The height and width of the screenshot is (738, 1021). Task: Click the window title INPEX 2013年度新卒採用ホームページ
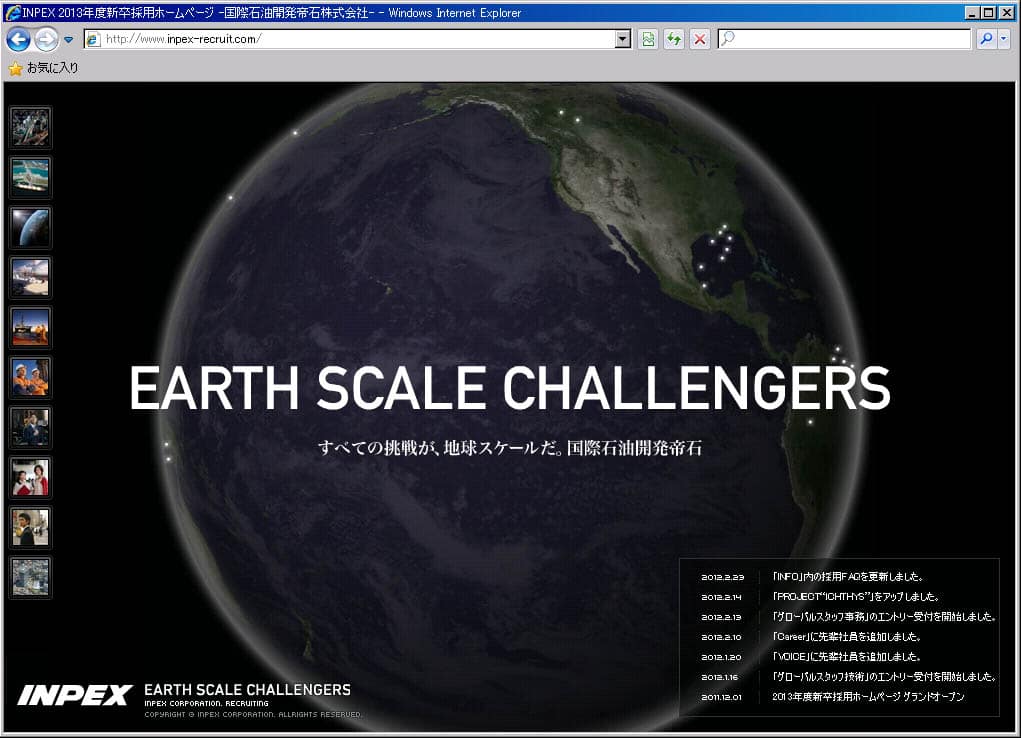tap(119, 12)
